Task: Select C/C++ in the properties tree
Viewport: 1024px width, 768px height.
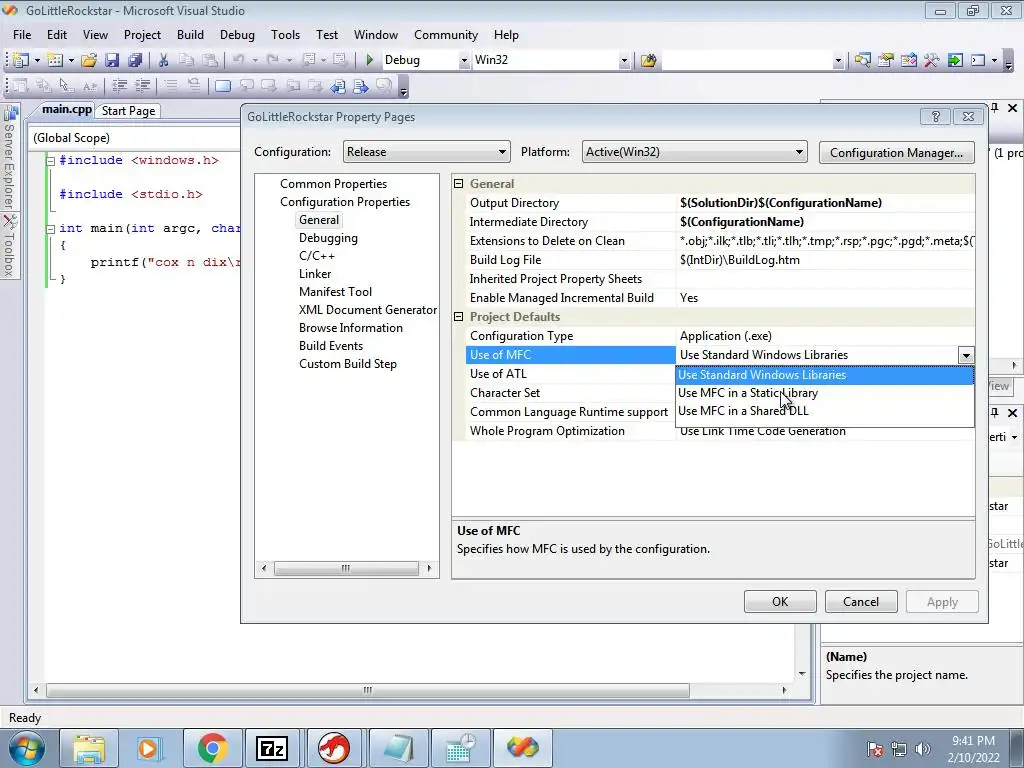Action: click(x=317, y=256)
